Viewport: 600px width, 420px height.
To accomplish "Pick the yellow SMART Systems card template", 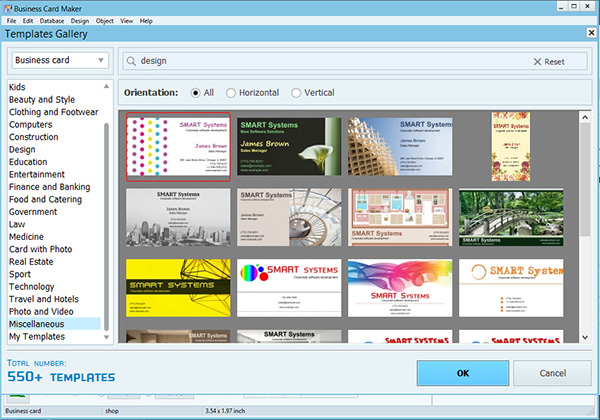I will pos(178,287).
